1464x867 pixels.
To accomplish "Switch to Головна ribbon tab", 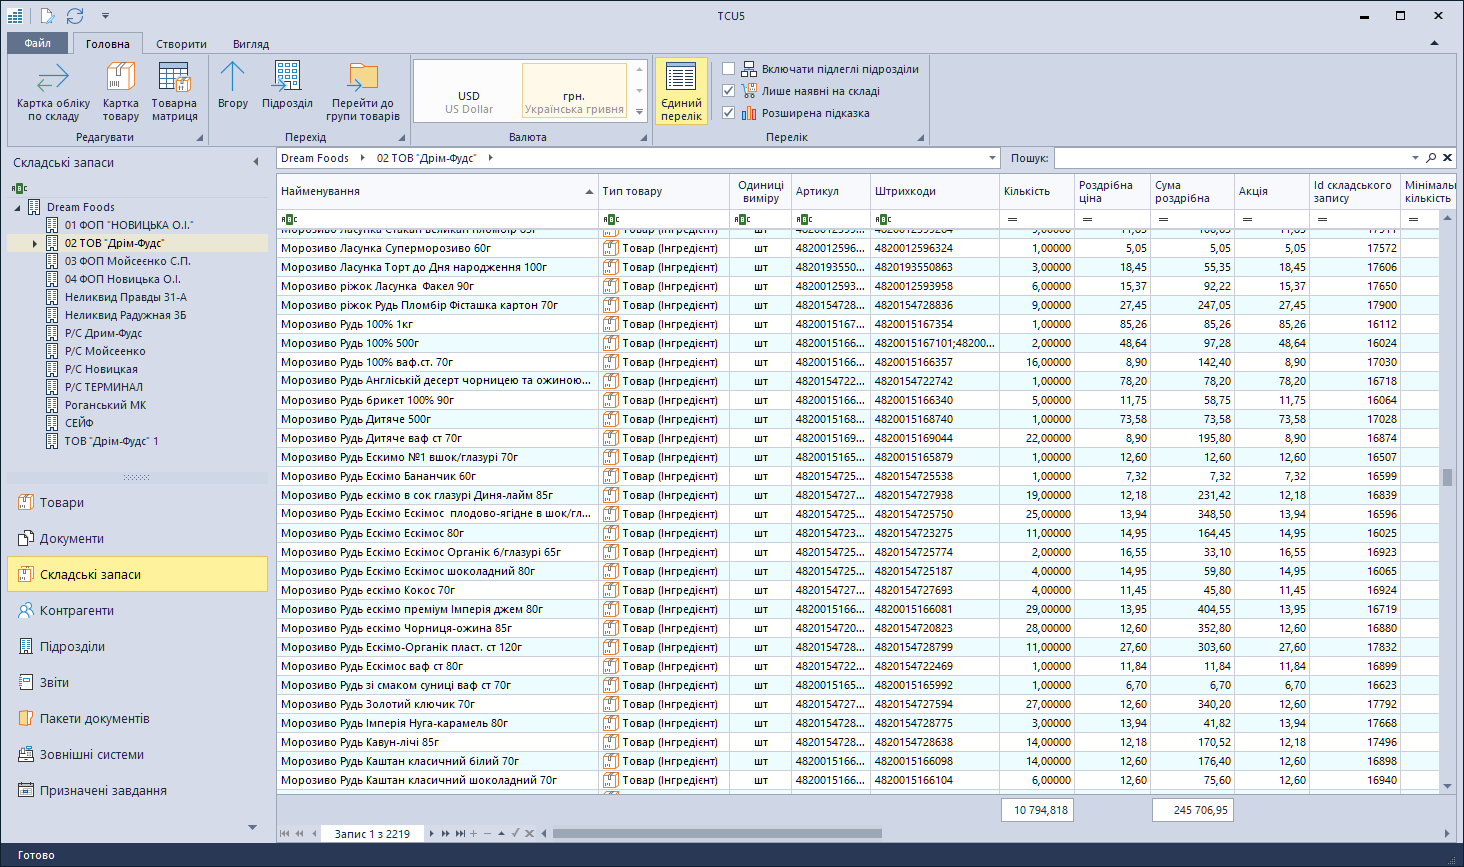I will pos(107,44).
